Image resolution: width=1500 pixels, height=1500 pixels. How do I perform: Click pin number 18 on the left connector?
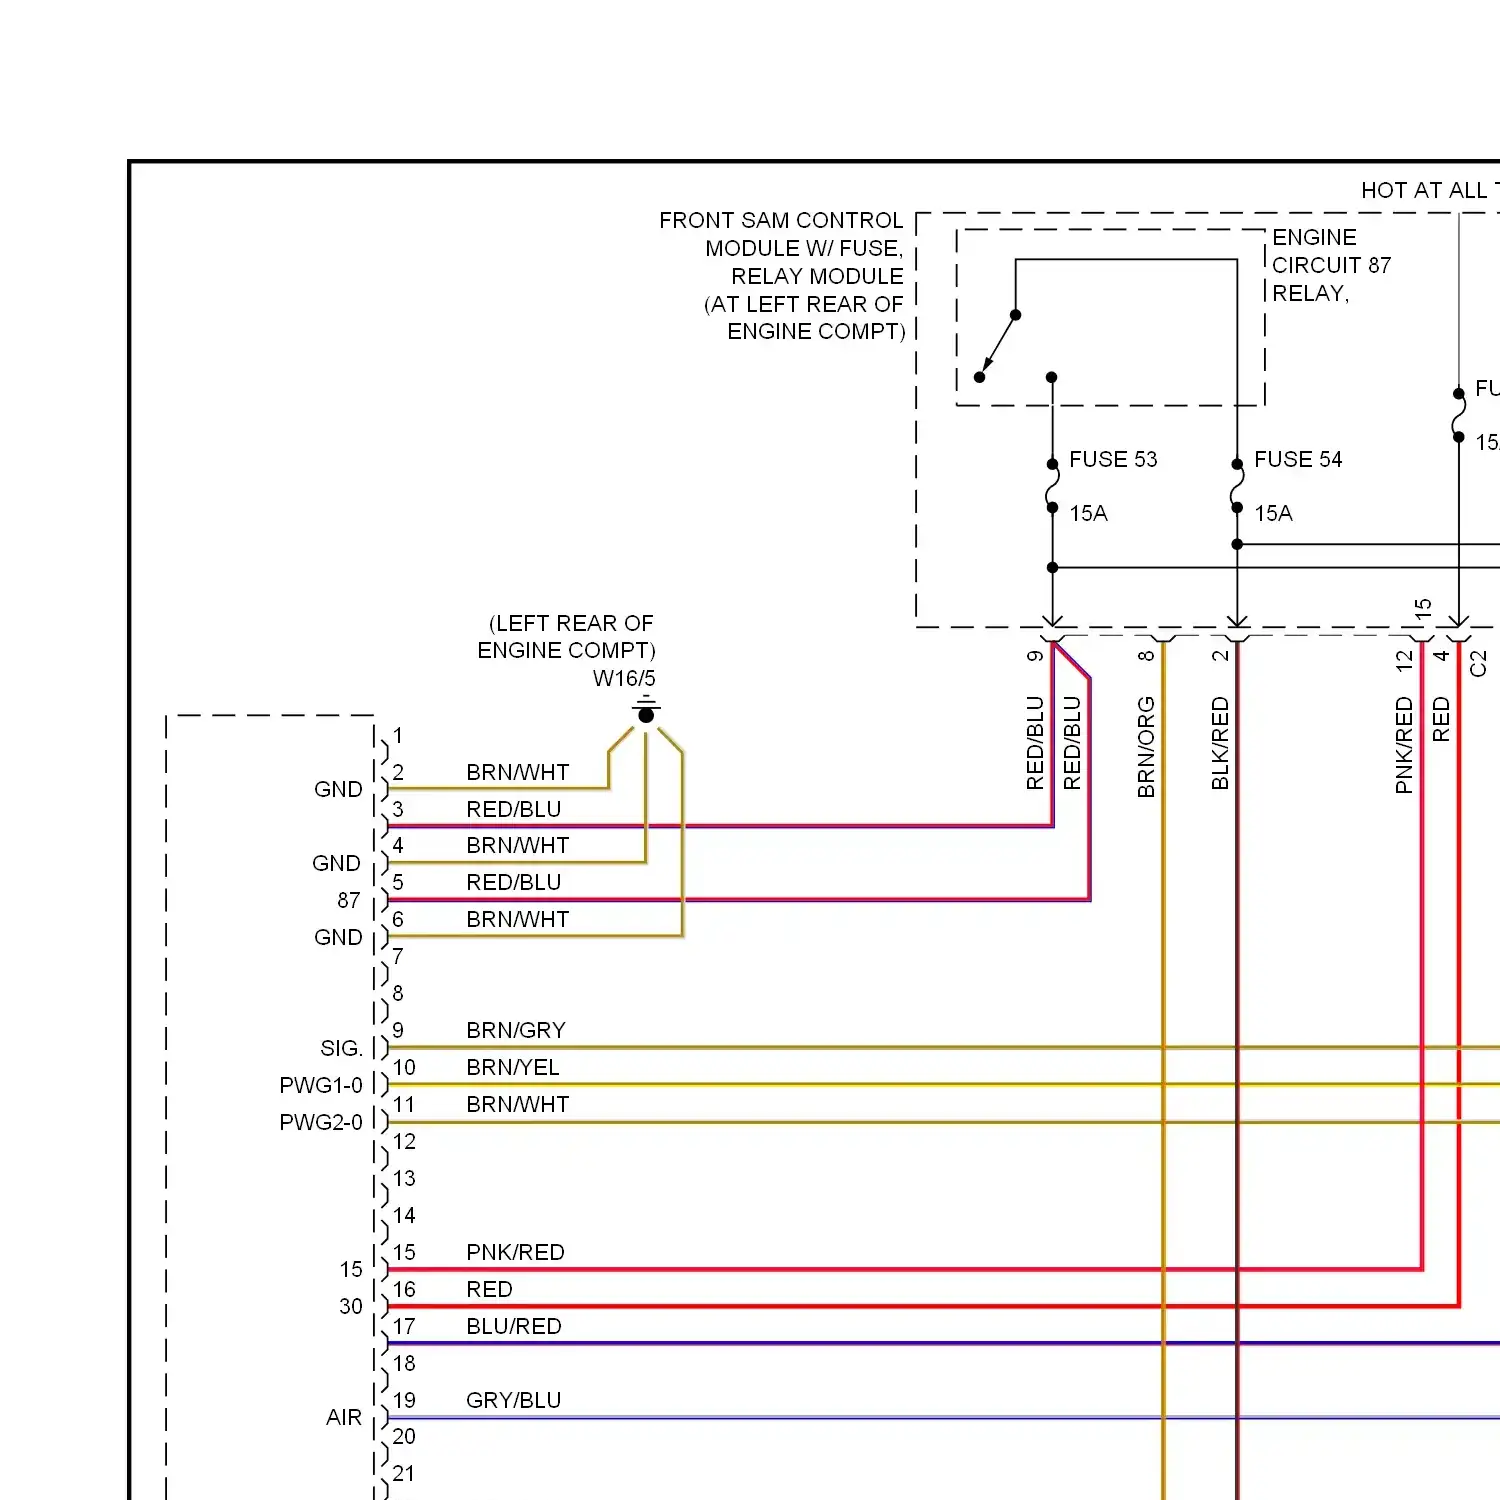tap(404, 1363)
